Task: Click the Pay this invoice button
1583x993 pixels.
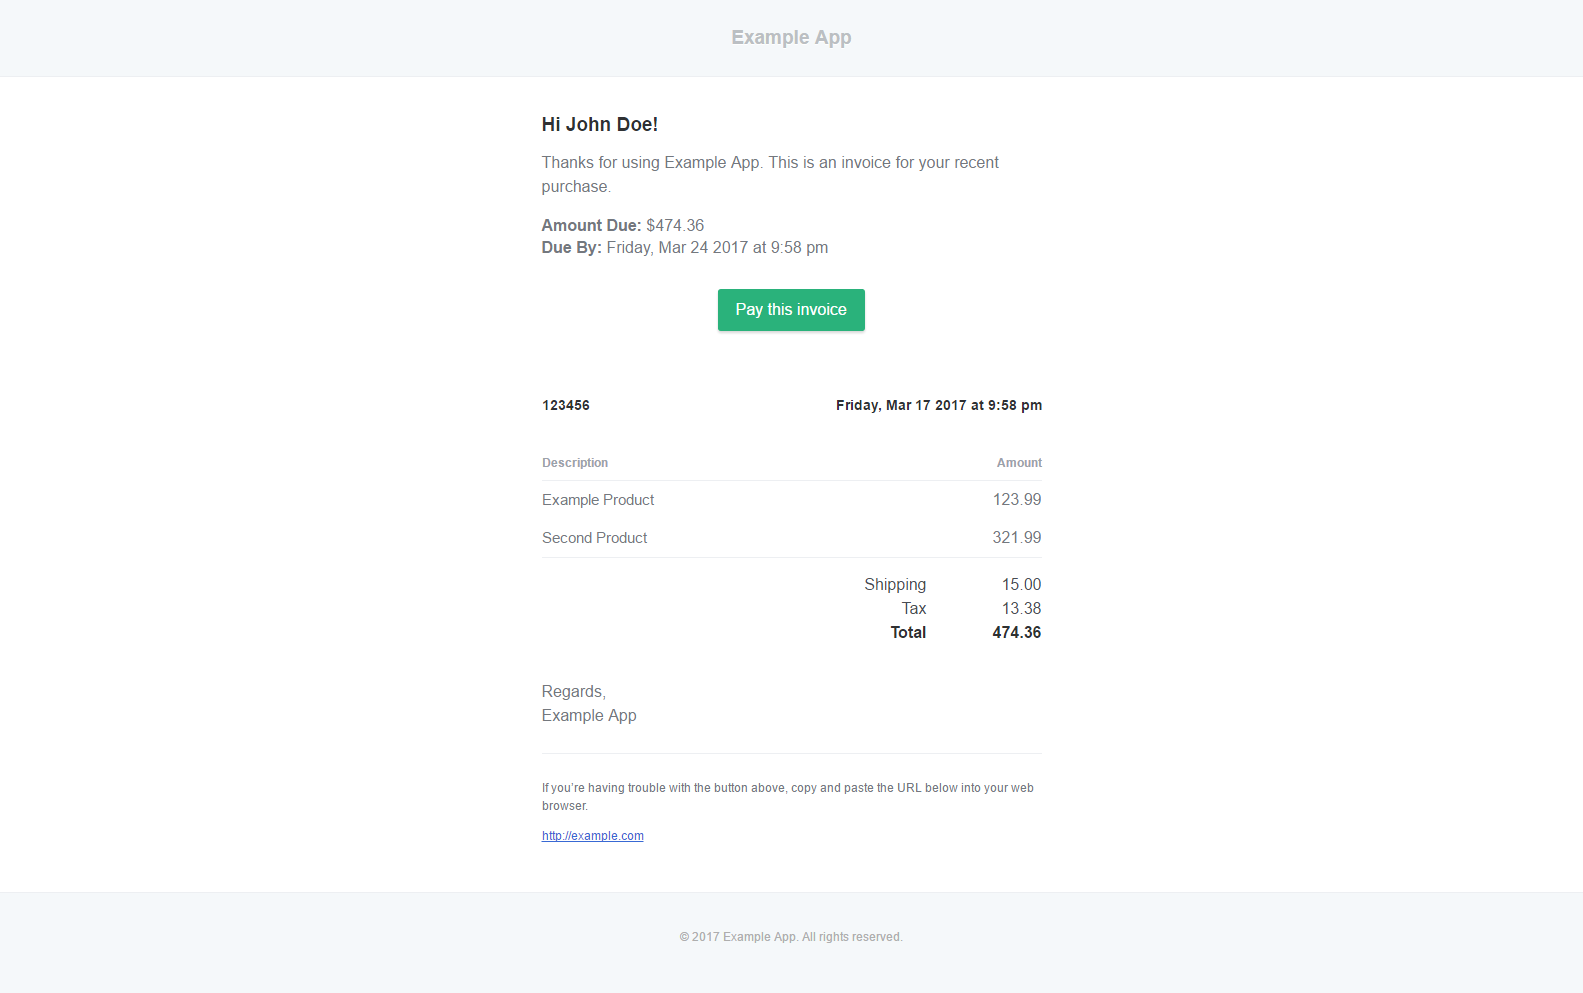Action: 791,310
